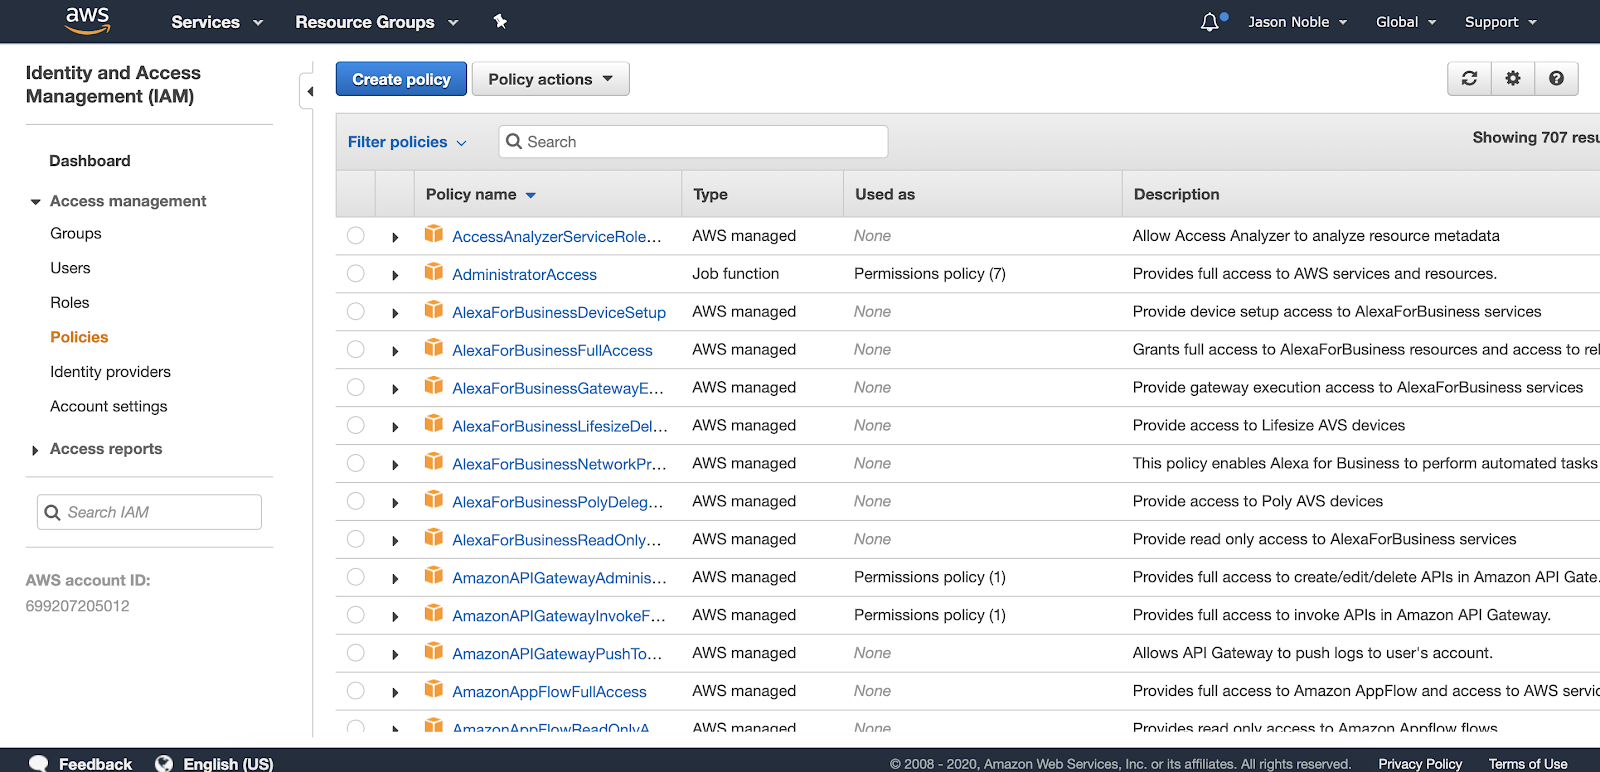Collapse the Access management section
Viewport: 1600px width, 772px height.
(x=36, y=202)
